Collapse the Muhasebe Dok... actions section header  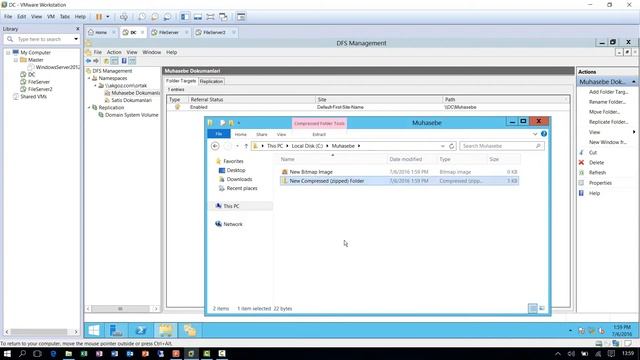[633, 82]
